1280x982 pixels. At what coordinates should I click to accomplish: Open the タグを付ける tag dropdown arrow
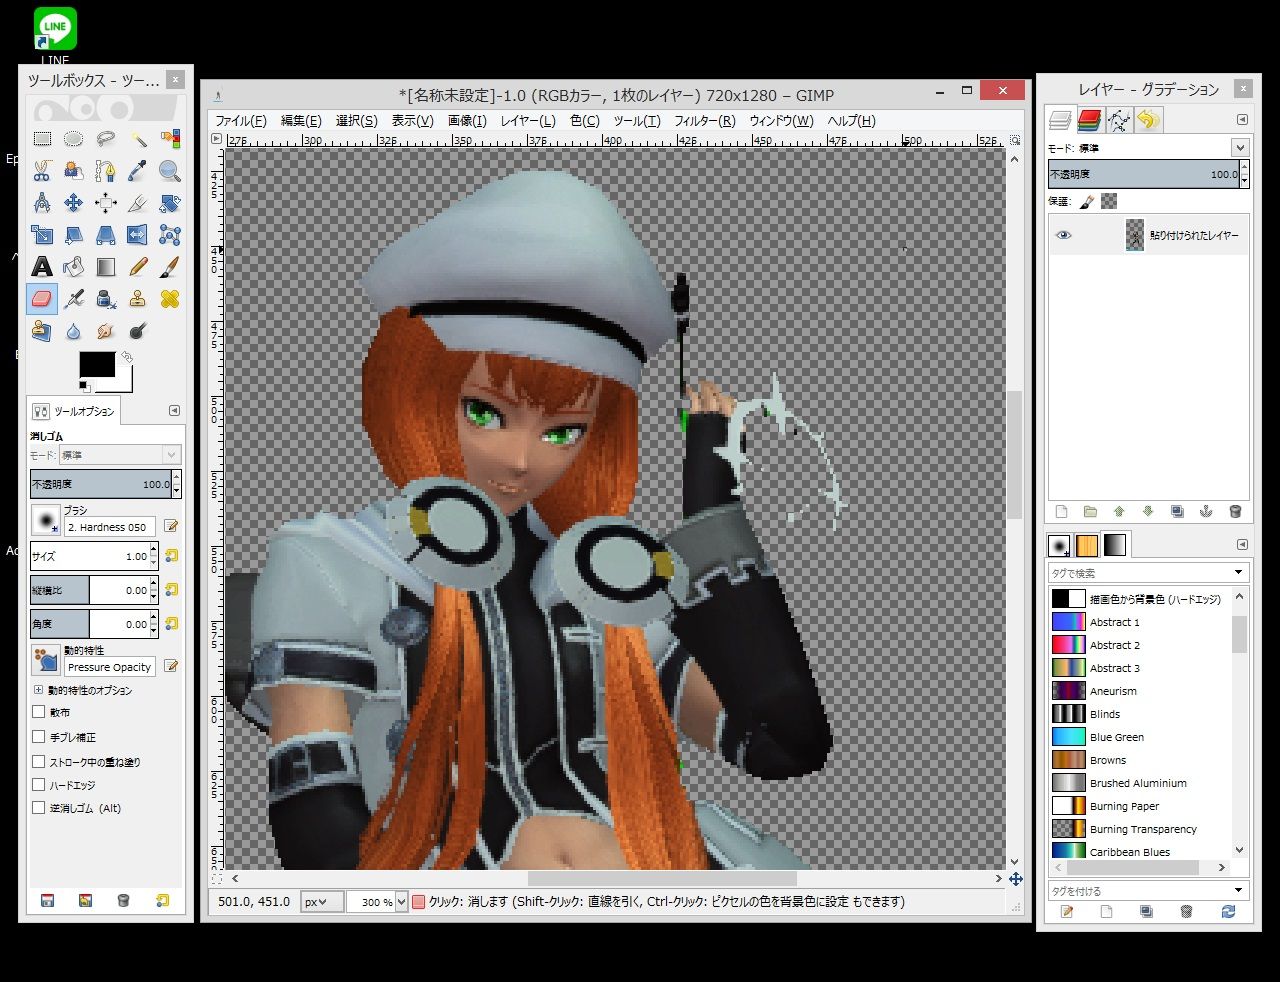pyautogui.click(x=1239, y=890)
